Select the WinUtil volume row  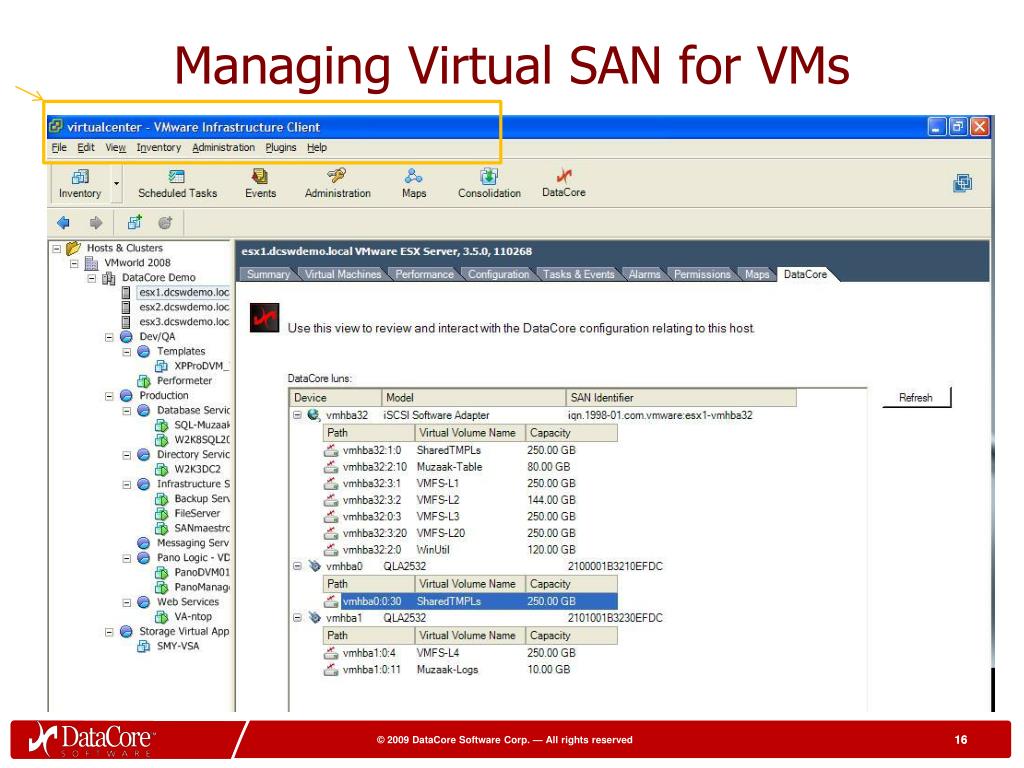pyautogui.click(x=470, y=550)
